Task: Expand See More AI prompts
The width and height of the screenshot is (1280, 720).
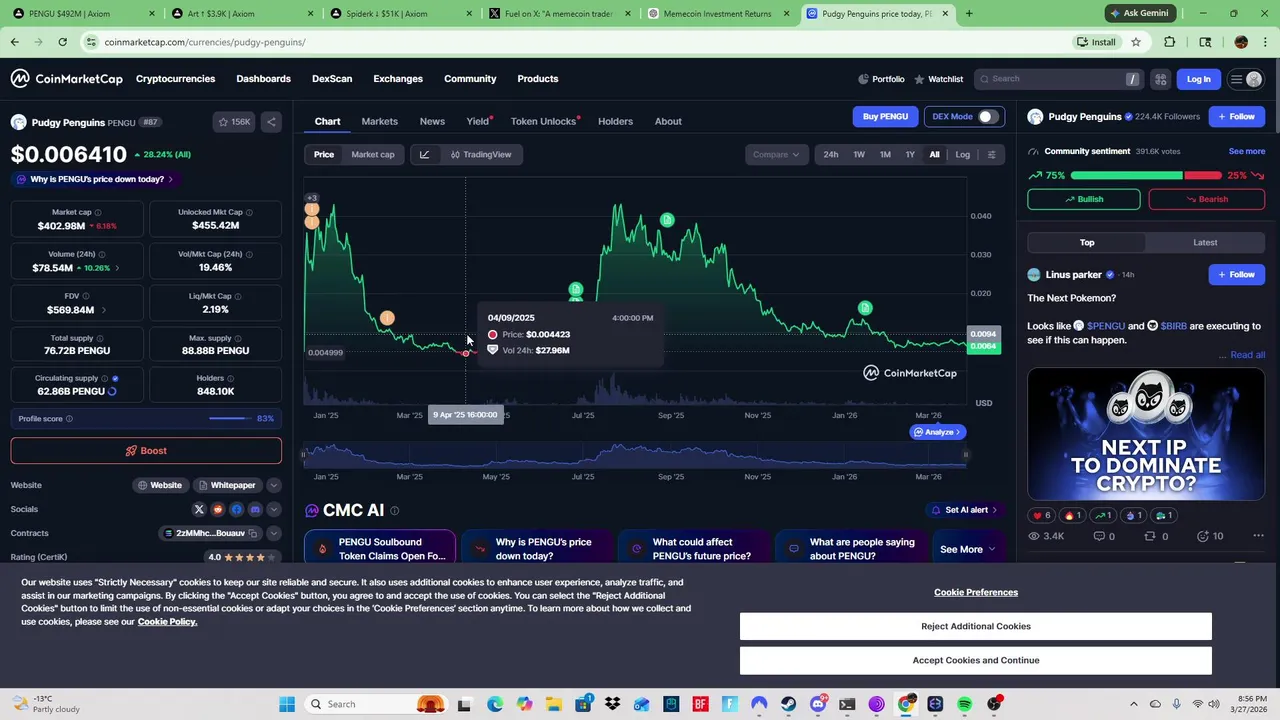Action: coord(967,549)
